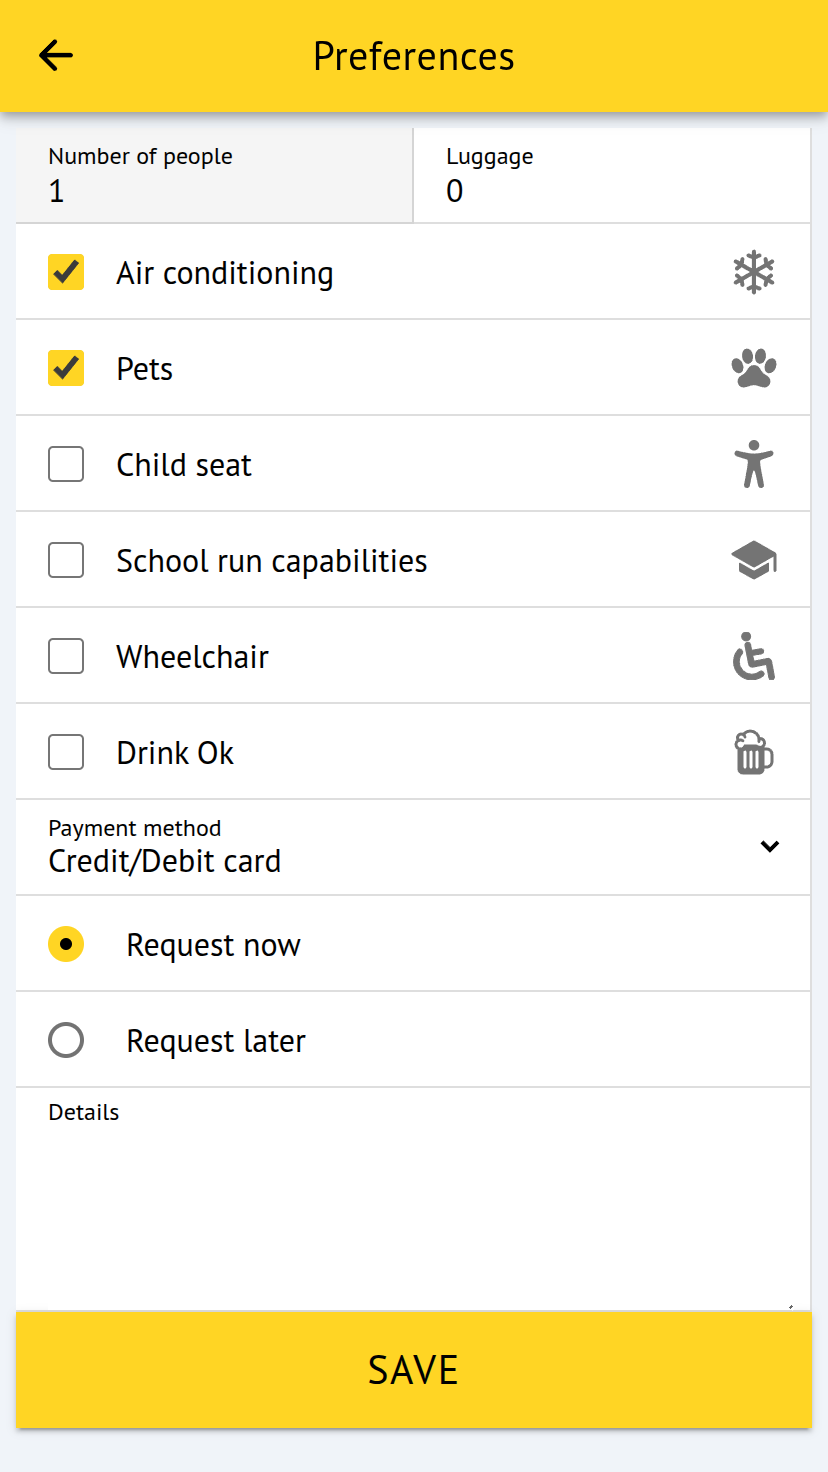This screenshot has height=1472, width=828.
Task: Go back using the arrow icon
Action: point(56,56)
